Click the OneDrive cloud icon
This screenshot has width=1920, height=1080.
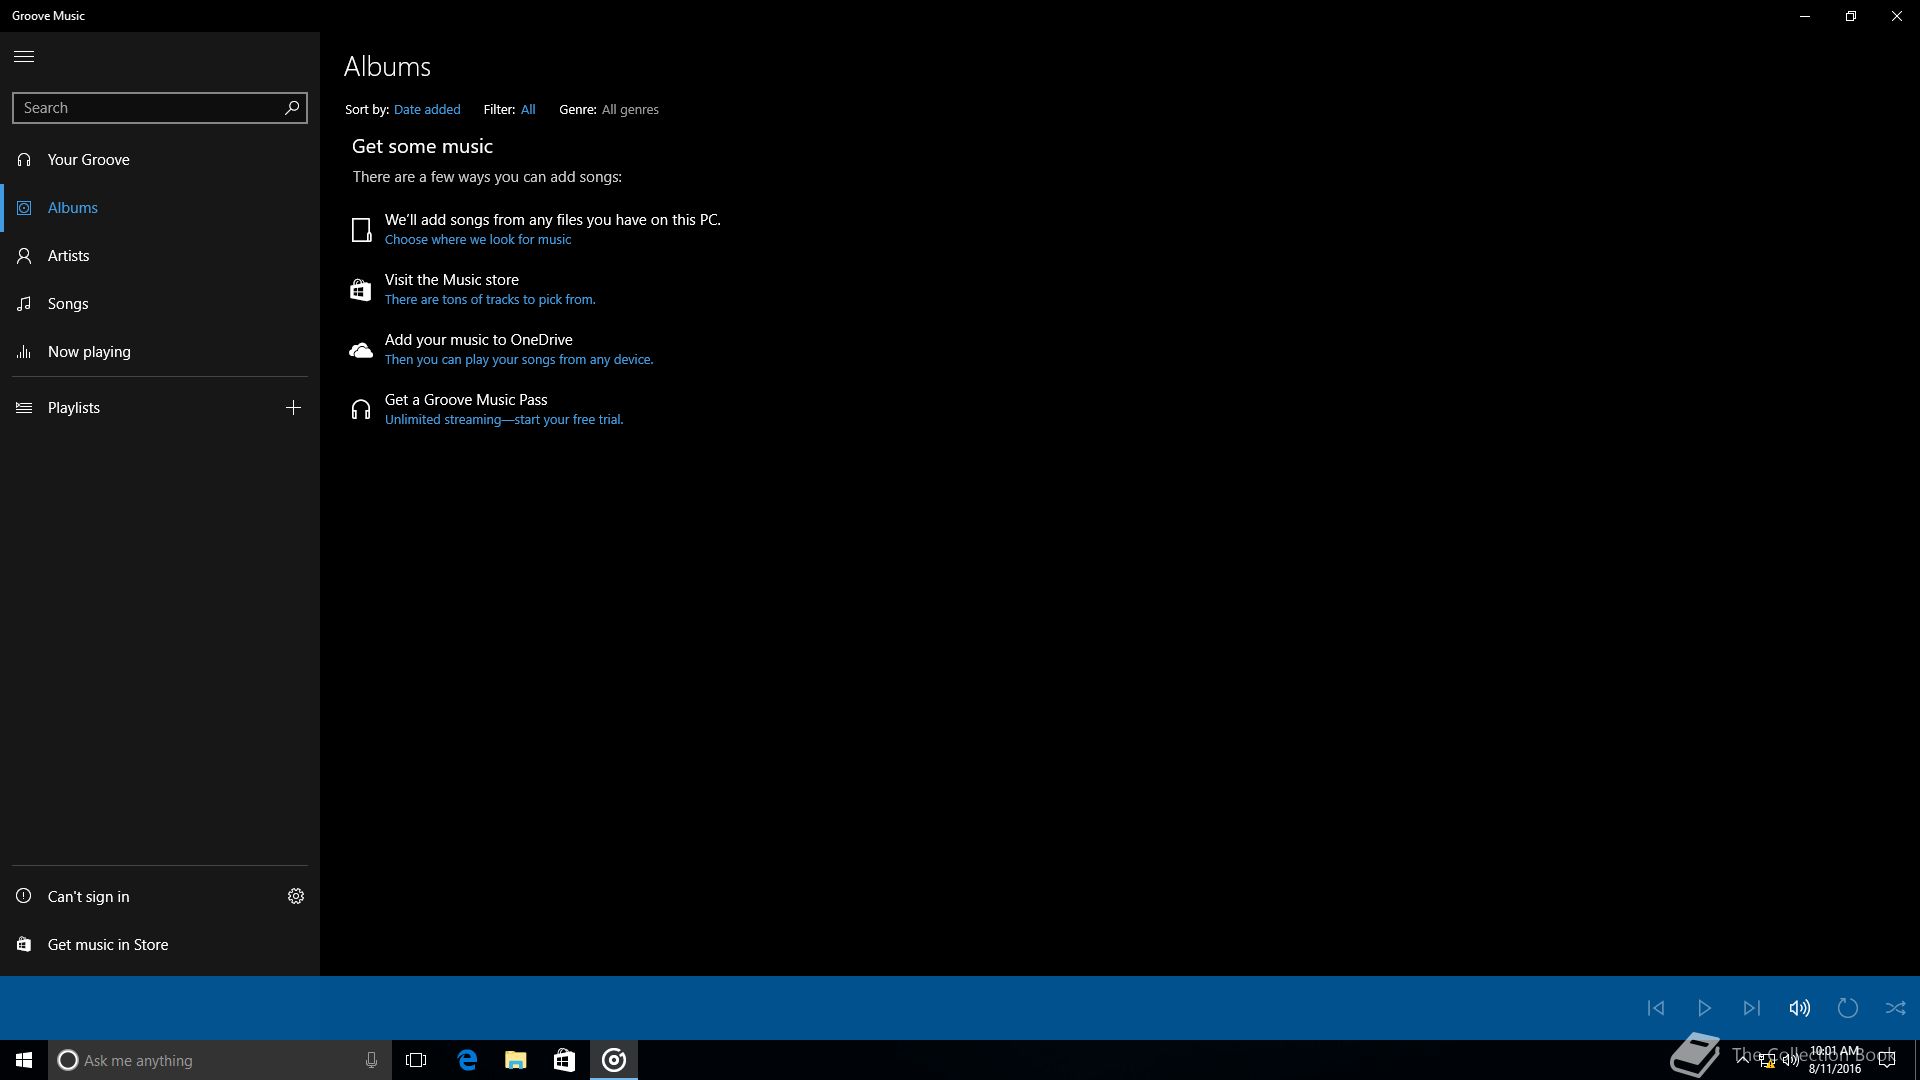[361, 350]
